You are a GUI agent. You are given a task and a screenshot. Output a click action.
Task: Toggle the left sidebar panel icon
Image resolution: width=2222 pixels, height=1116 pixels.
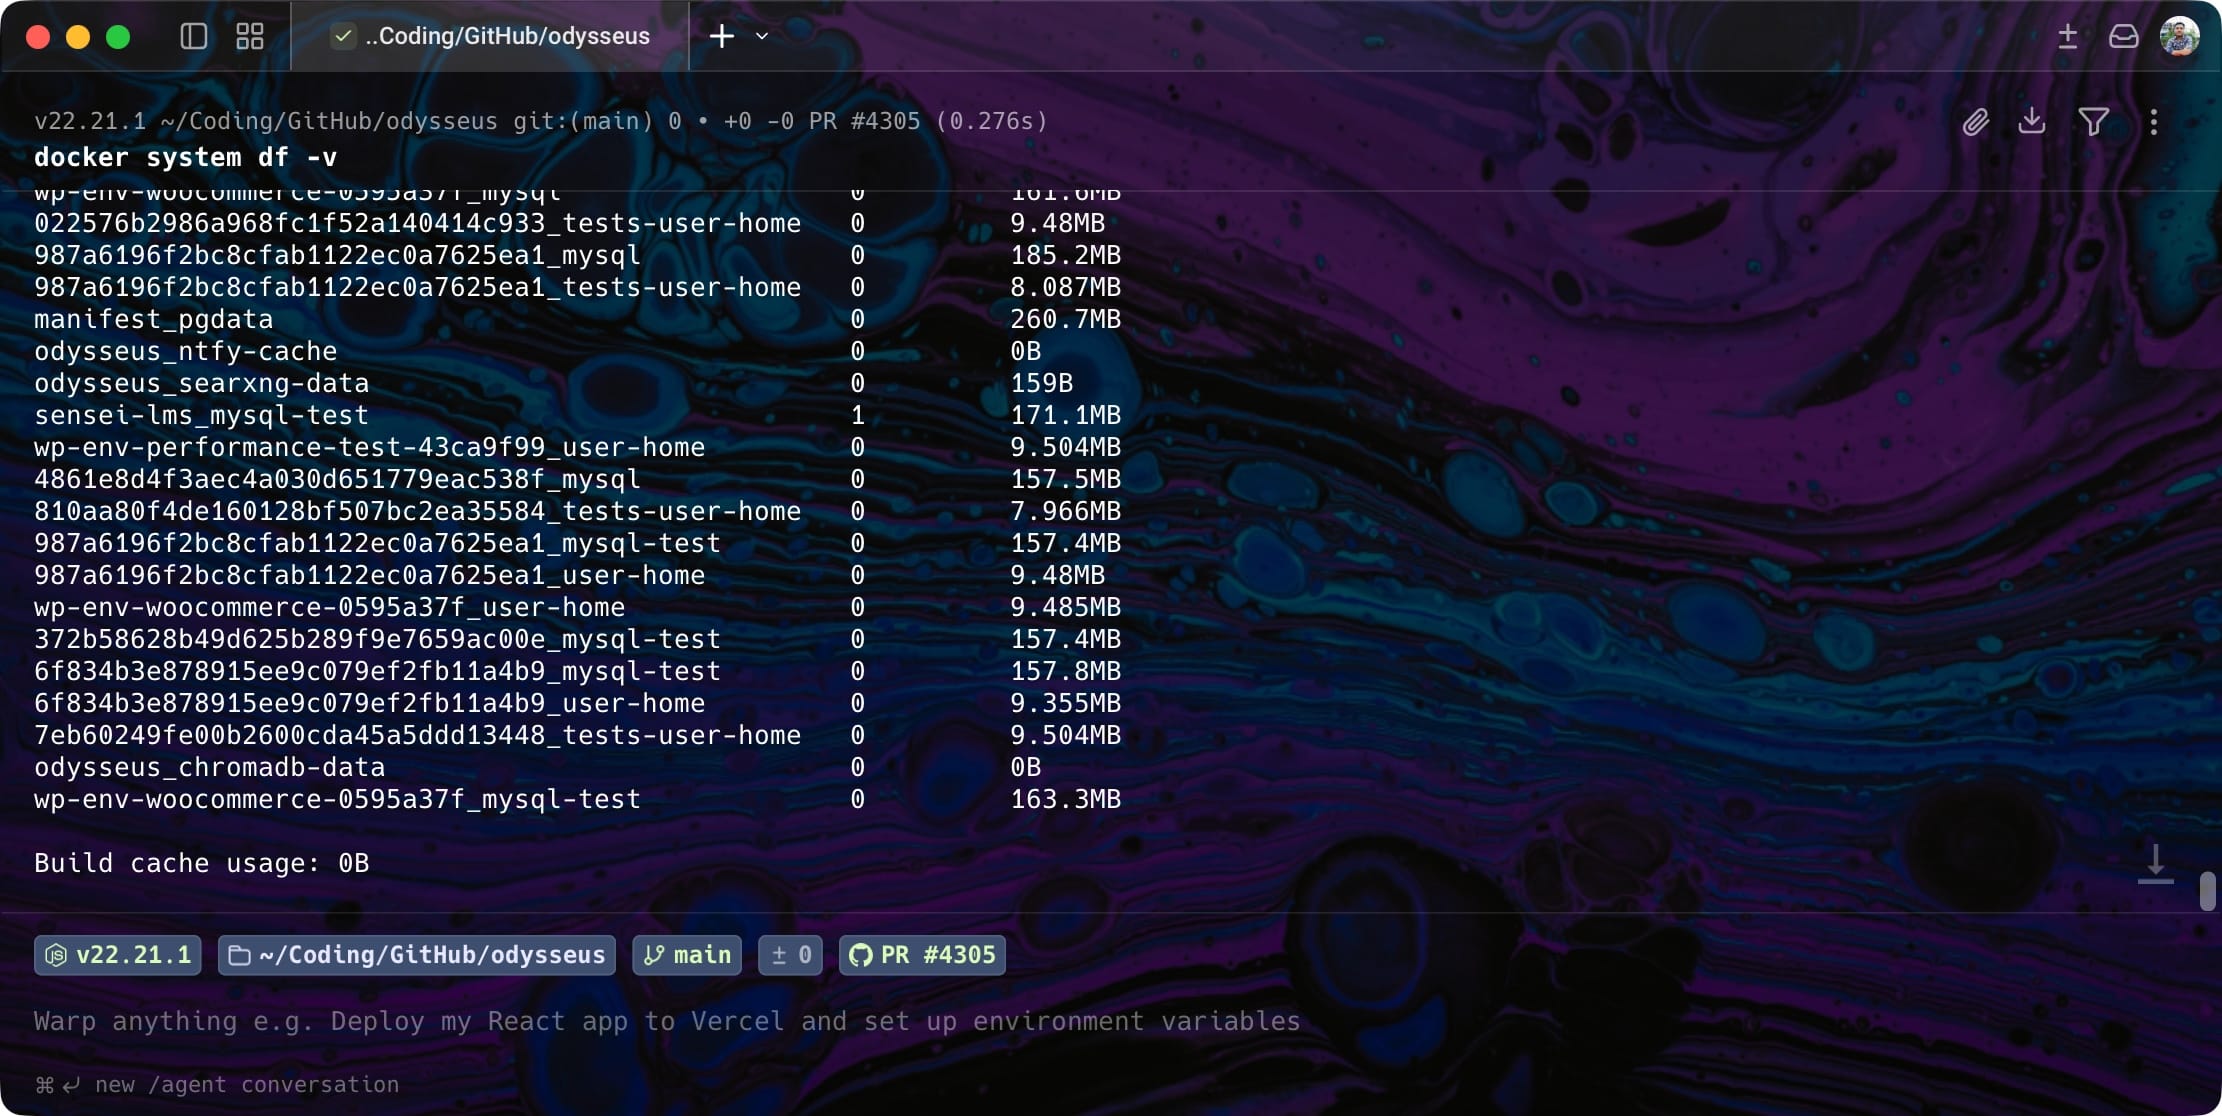[x=194, y=37]
